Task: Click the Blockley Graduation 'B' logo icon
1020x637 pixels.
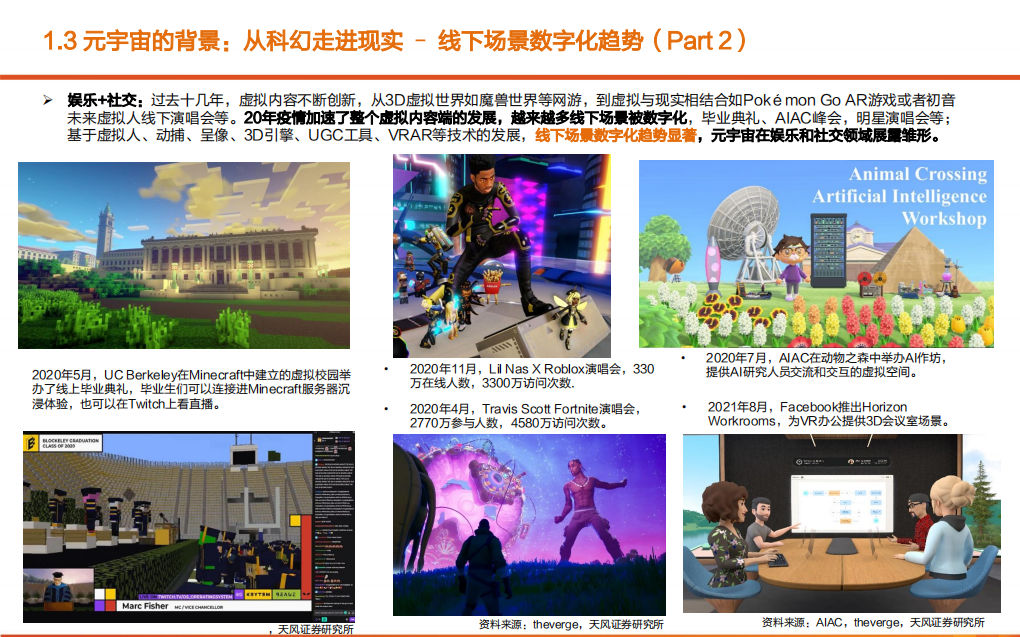Action: point(32,441)
